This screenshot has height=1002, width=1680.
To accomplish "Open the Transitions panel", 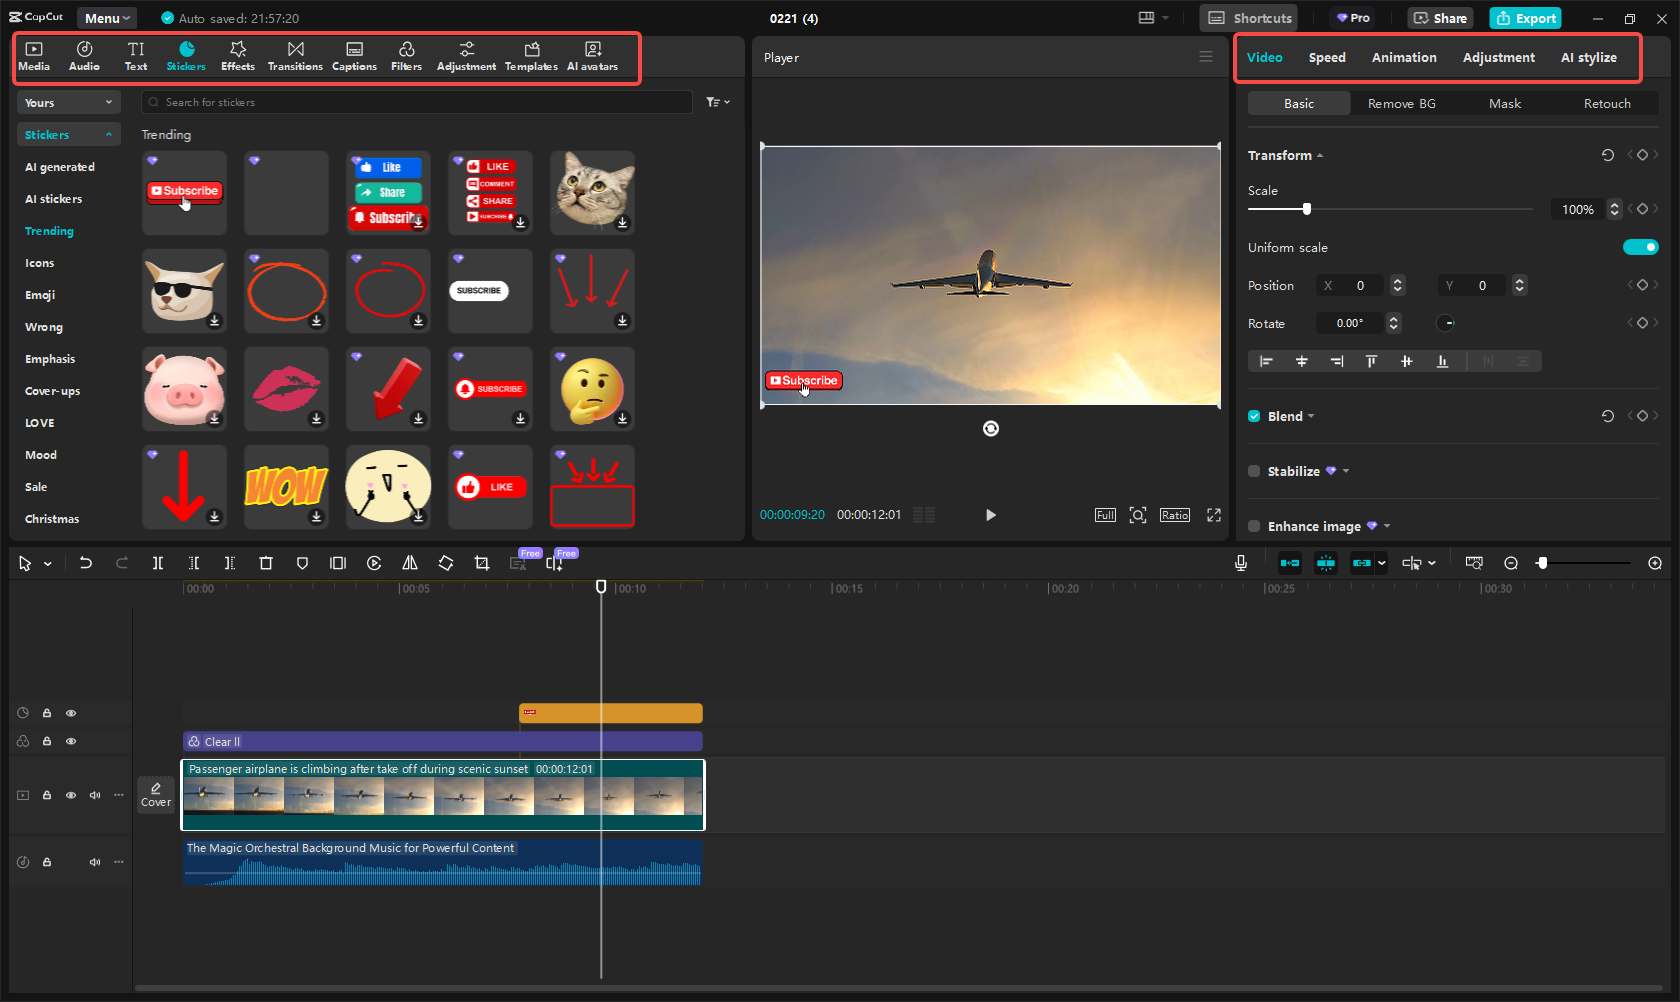I will 295,56.
